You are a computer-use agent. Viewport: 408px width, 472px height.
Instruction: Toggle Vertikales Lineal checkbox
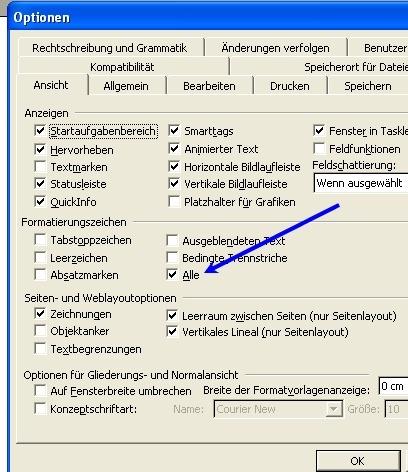(x=172, y=332)
